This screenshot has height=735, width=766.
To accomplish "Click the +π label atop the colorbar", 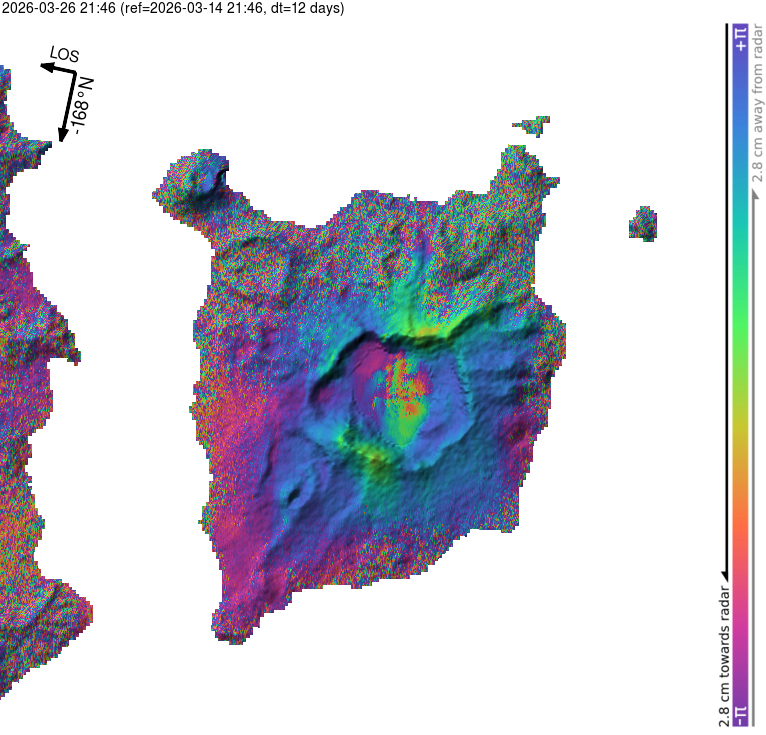I will (741, 37).
